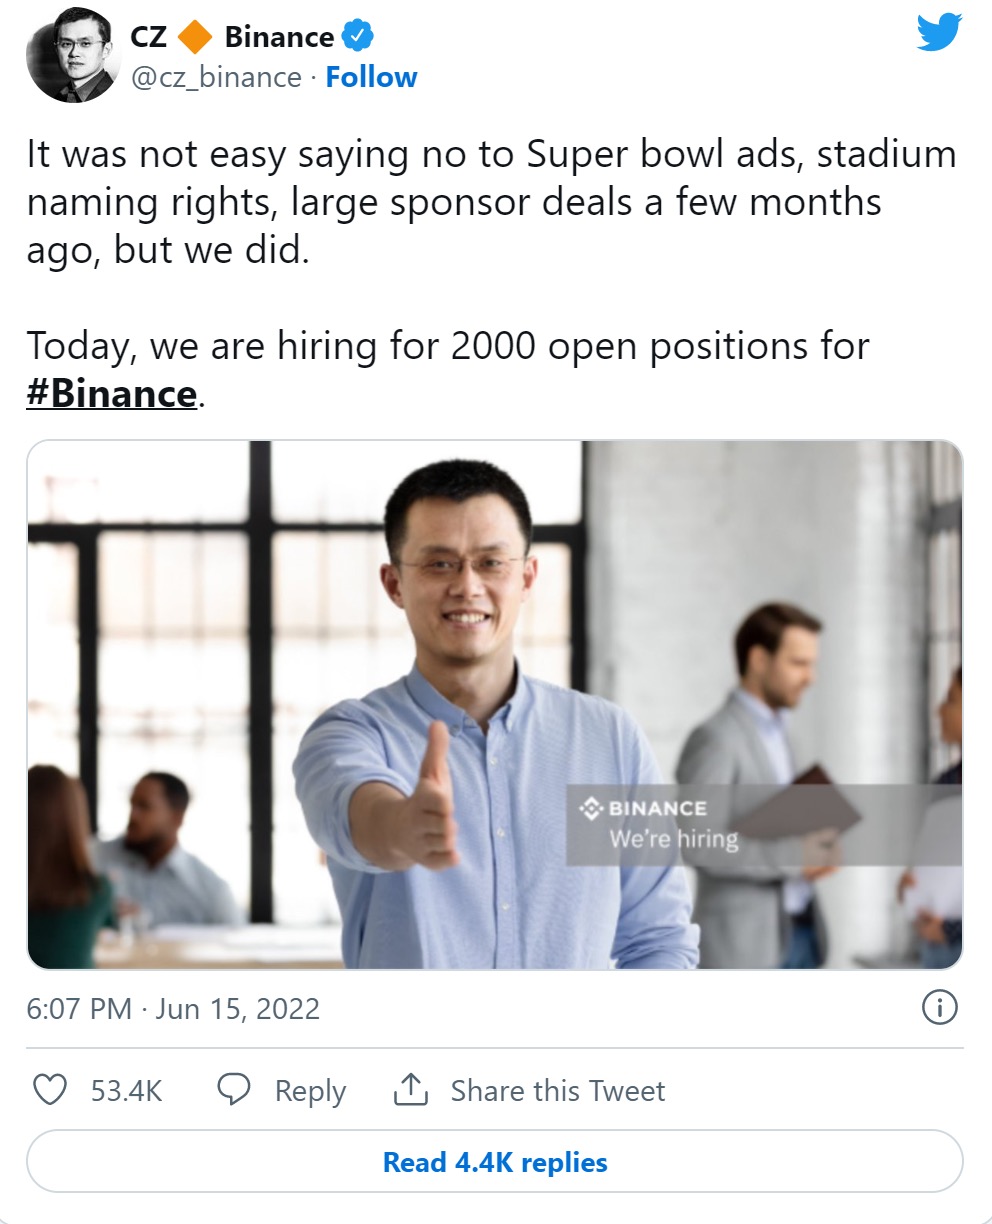This screenshot has height=1224, width=992.
Task: Click the Follow link
Action: pyautogui.click(x=371, y=76)
